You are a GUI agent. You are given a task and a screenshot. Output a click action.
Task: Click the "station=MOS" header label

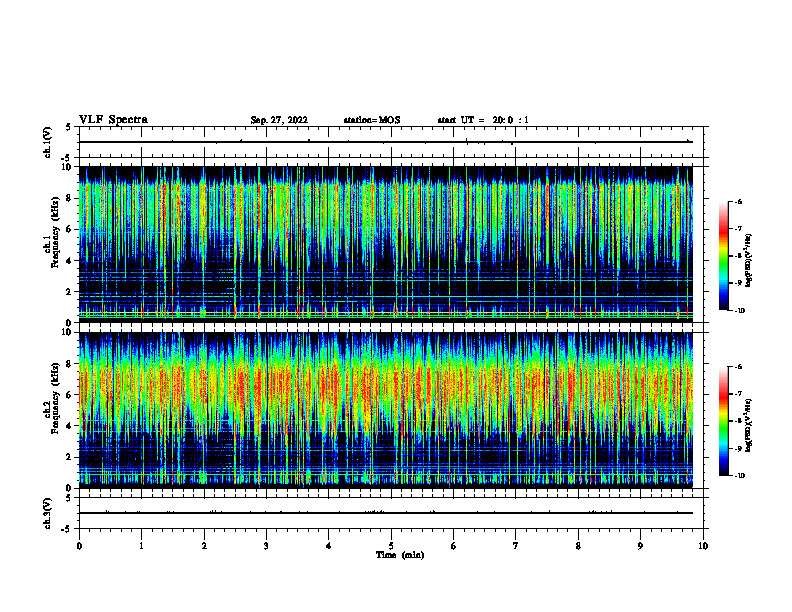point(372,120)
